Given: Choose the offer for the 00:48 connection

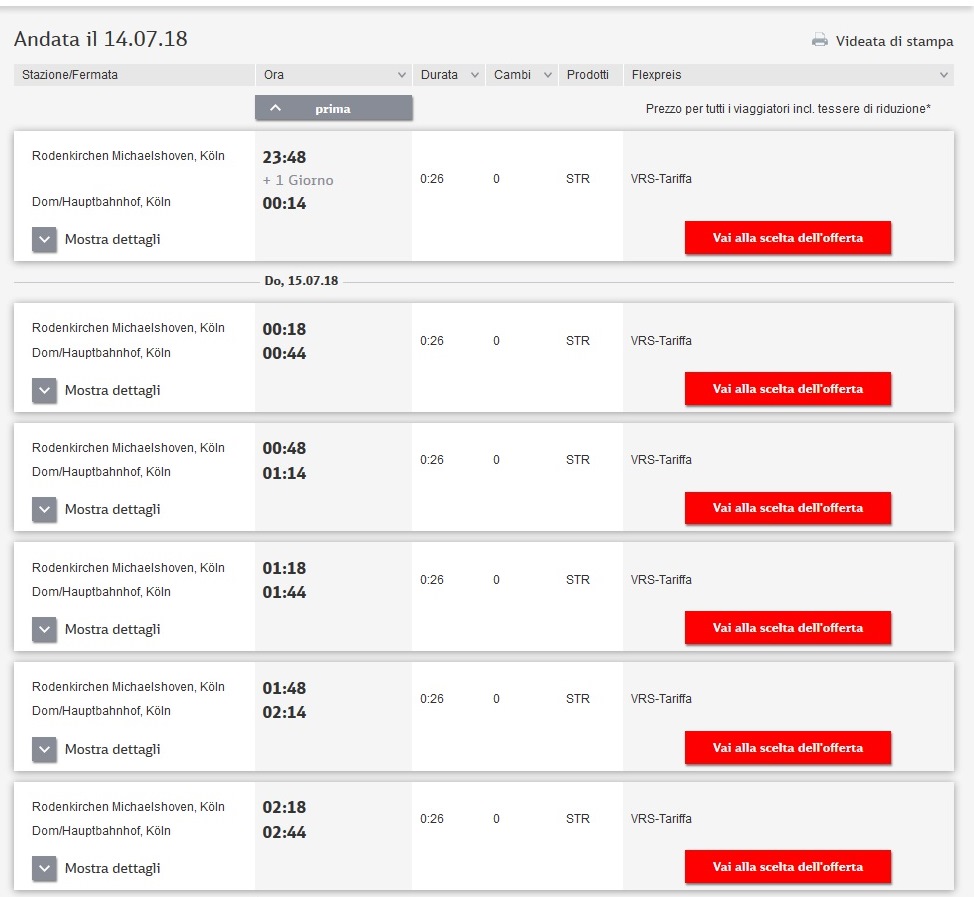Looking at the screenshot, I should (787, 508).
